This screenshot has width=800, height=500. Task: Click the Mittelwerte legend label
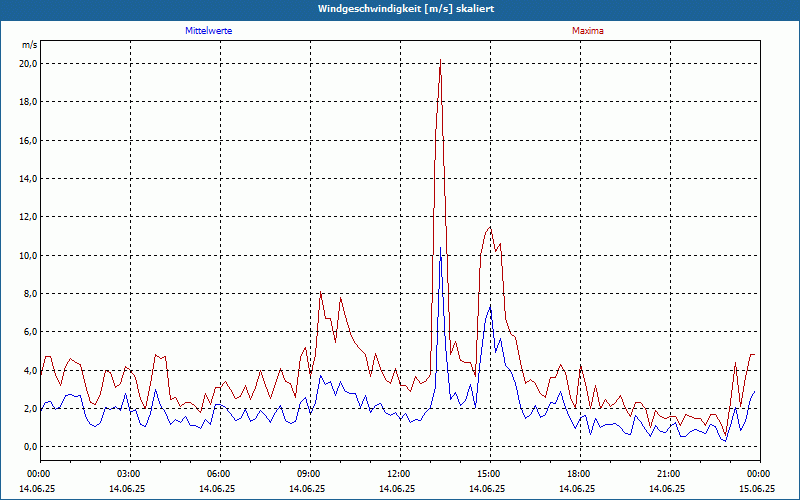pyautogui.click(x=209, y=31)
